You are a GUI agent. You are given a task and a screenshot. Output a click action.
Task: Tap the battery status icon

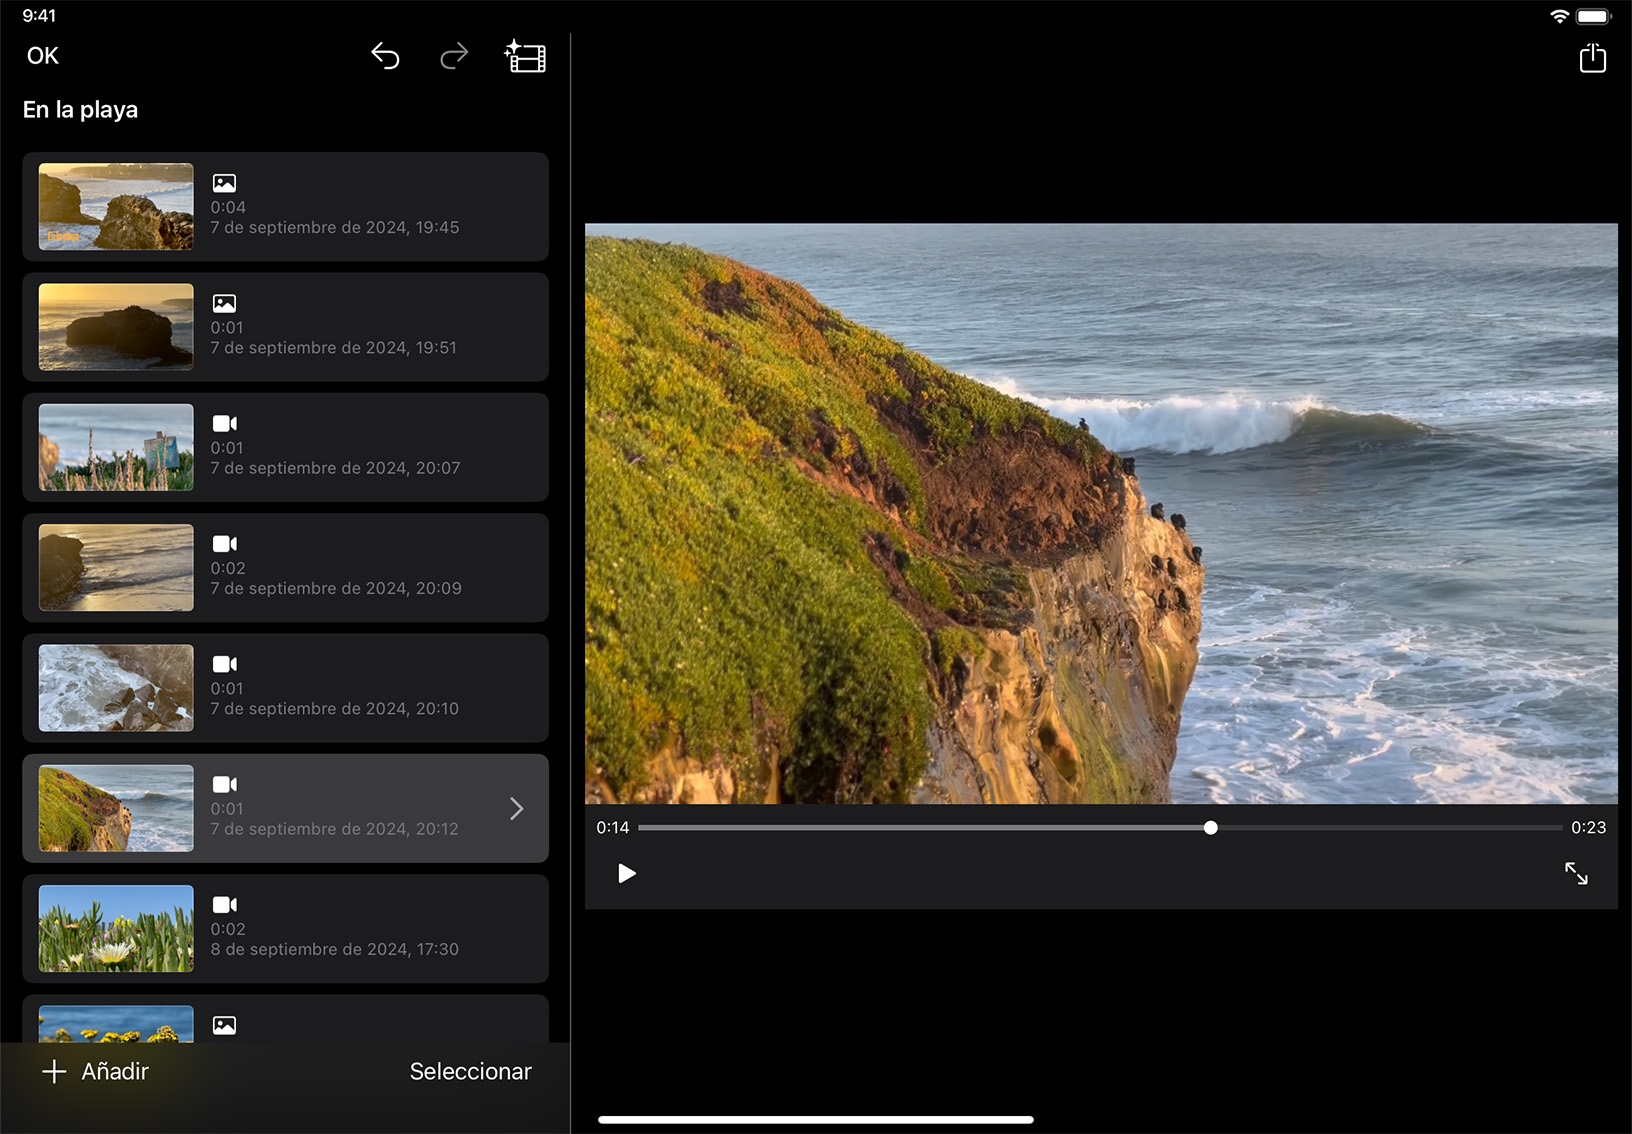click(1594, 16)
